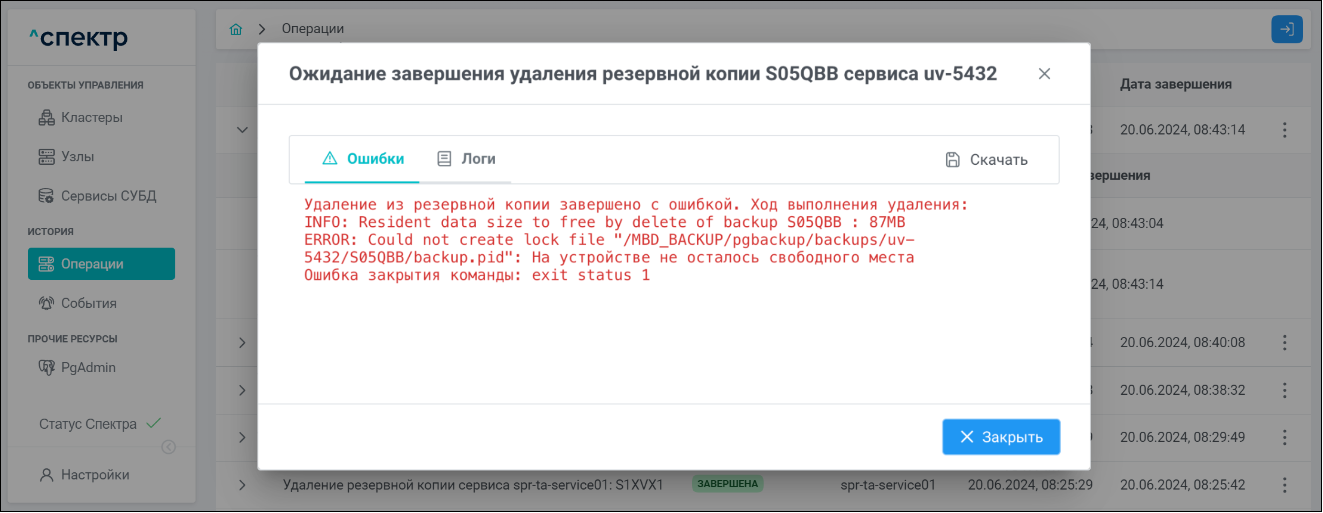Screen dimensions: 1323x513
Task: Click the dialog title text
Action: tap(643, 73)
